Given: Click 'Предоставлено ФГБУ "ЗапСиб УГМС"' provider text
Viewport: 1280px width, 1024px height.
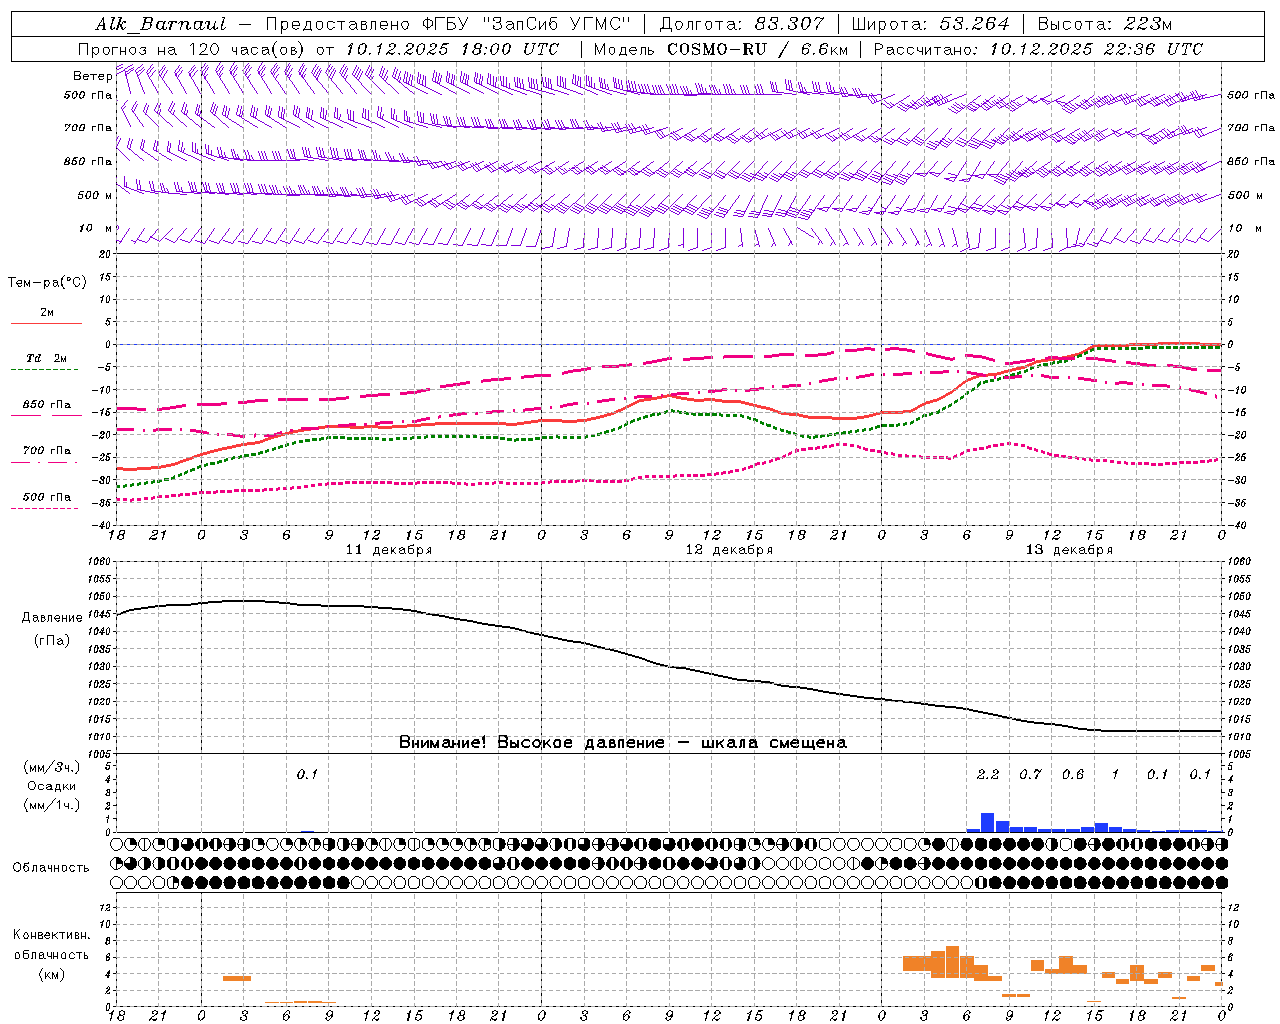Looking at the screenshot, I should coord(448,24).
